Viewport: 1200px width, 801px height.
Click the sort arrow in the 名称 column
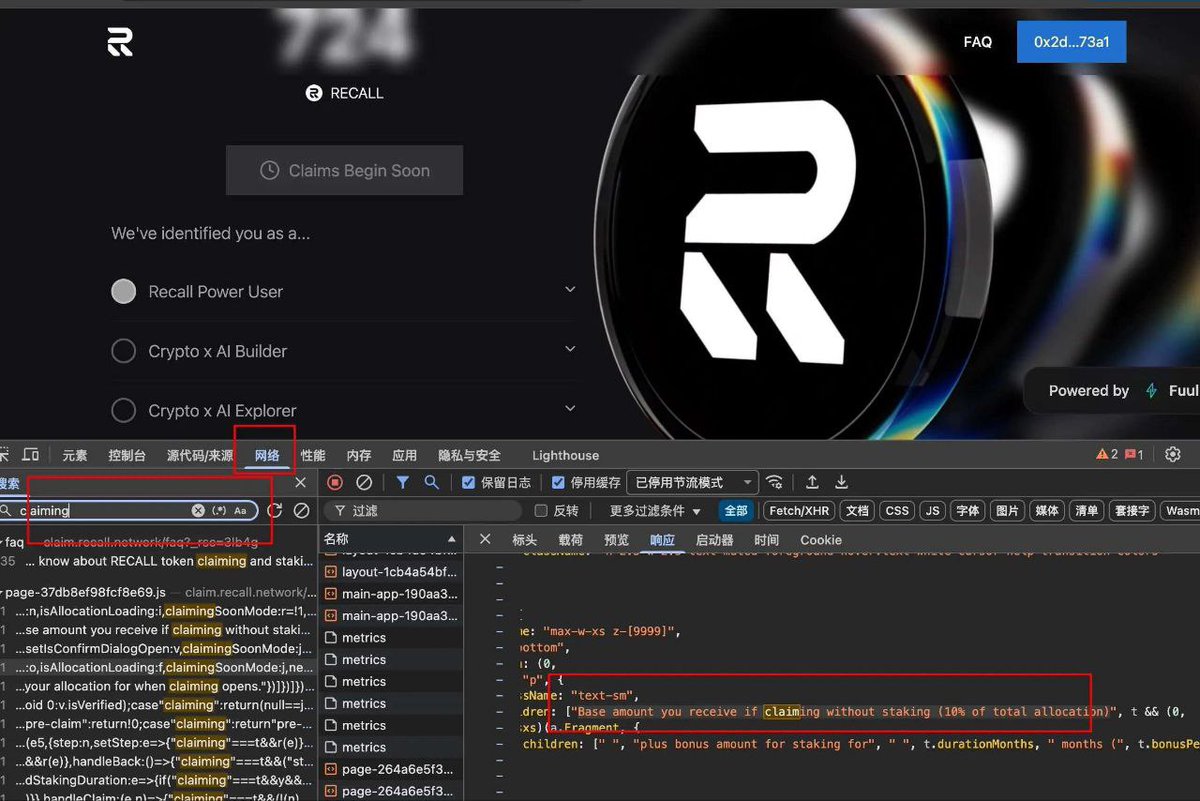pos(450,540)
